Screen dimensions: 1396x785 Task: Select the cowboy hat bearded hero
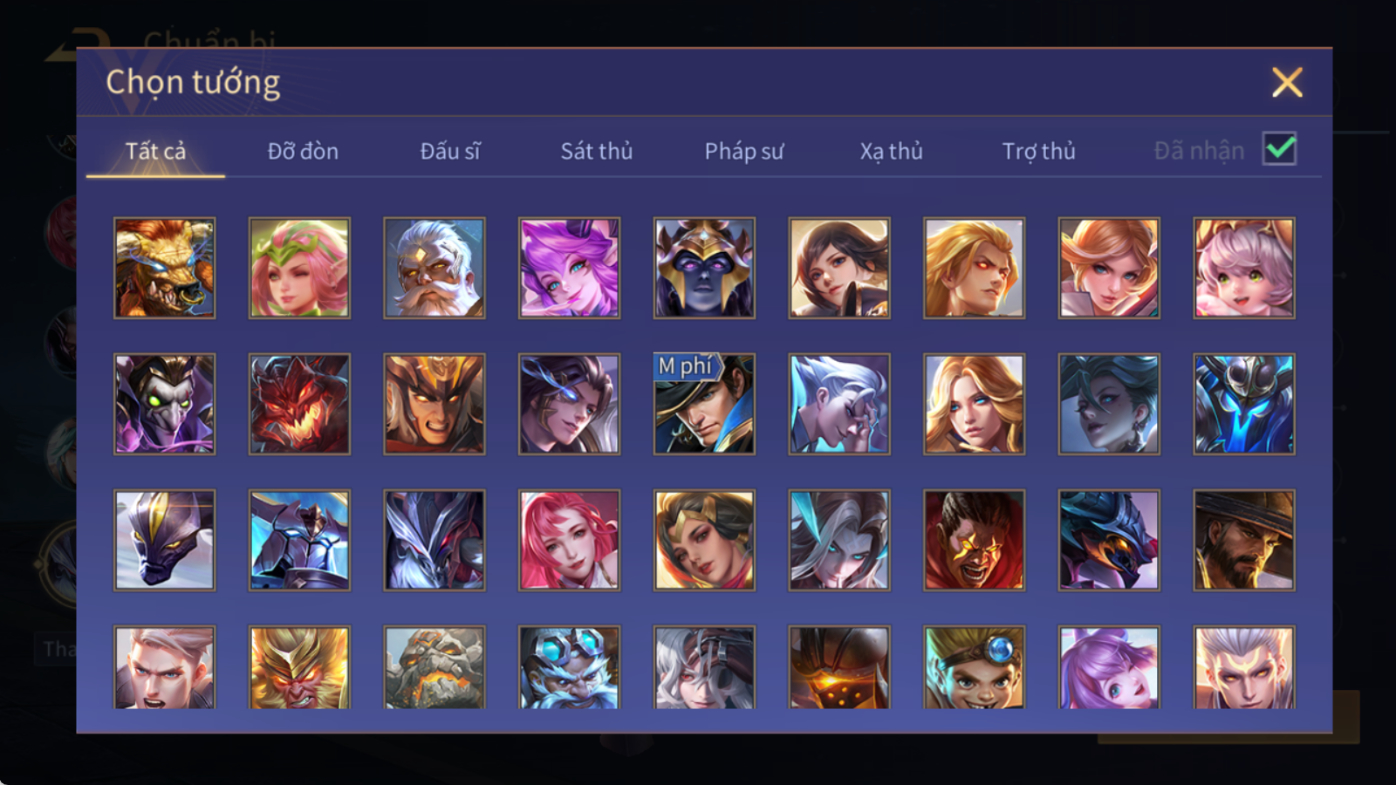1244,540
